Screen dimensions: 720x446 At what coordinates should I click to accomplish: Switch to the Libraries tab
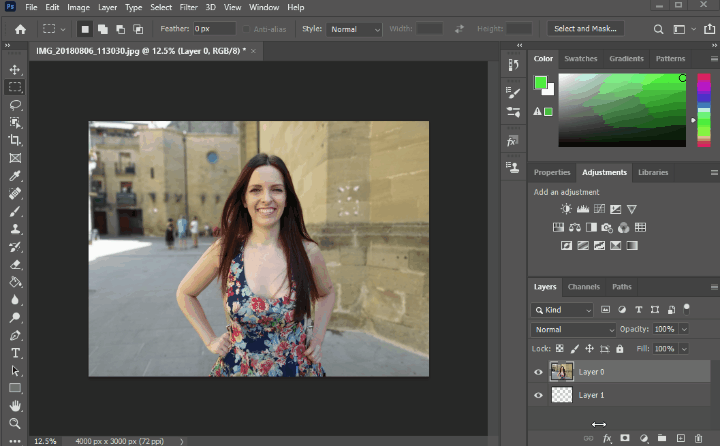pyautogui.click(x=653, y=172)
